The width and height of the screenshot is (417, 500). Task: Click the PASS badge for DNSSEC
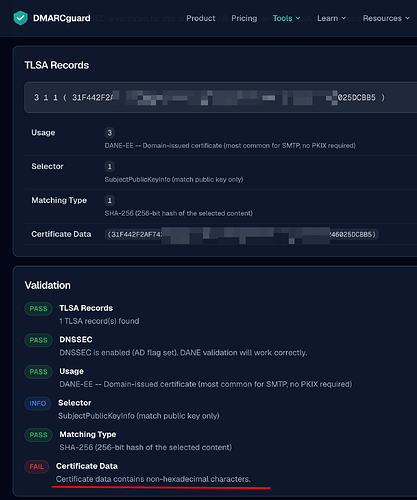coord(38,340)
